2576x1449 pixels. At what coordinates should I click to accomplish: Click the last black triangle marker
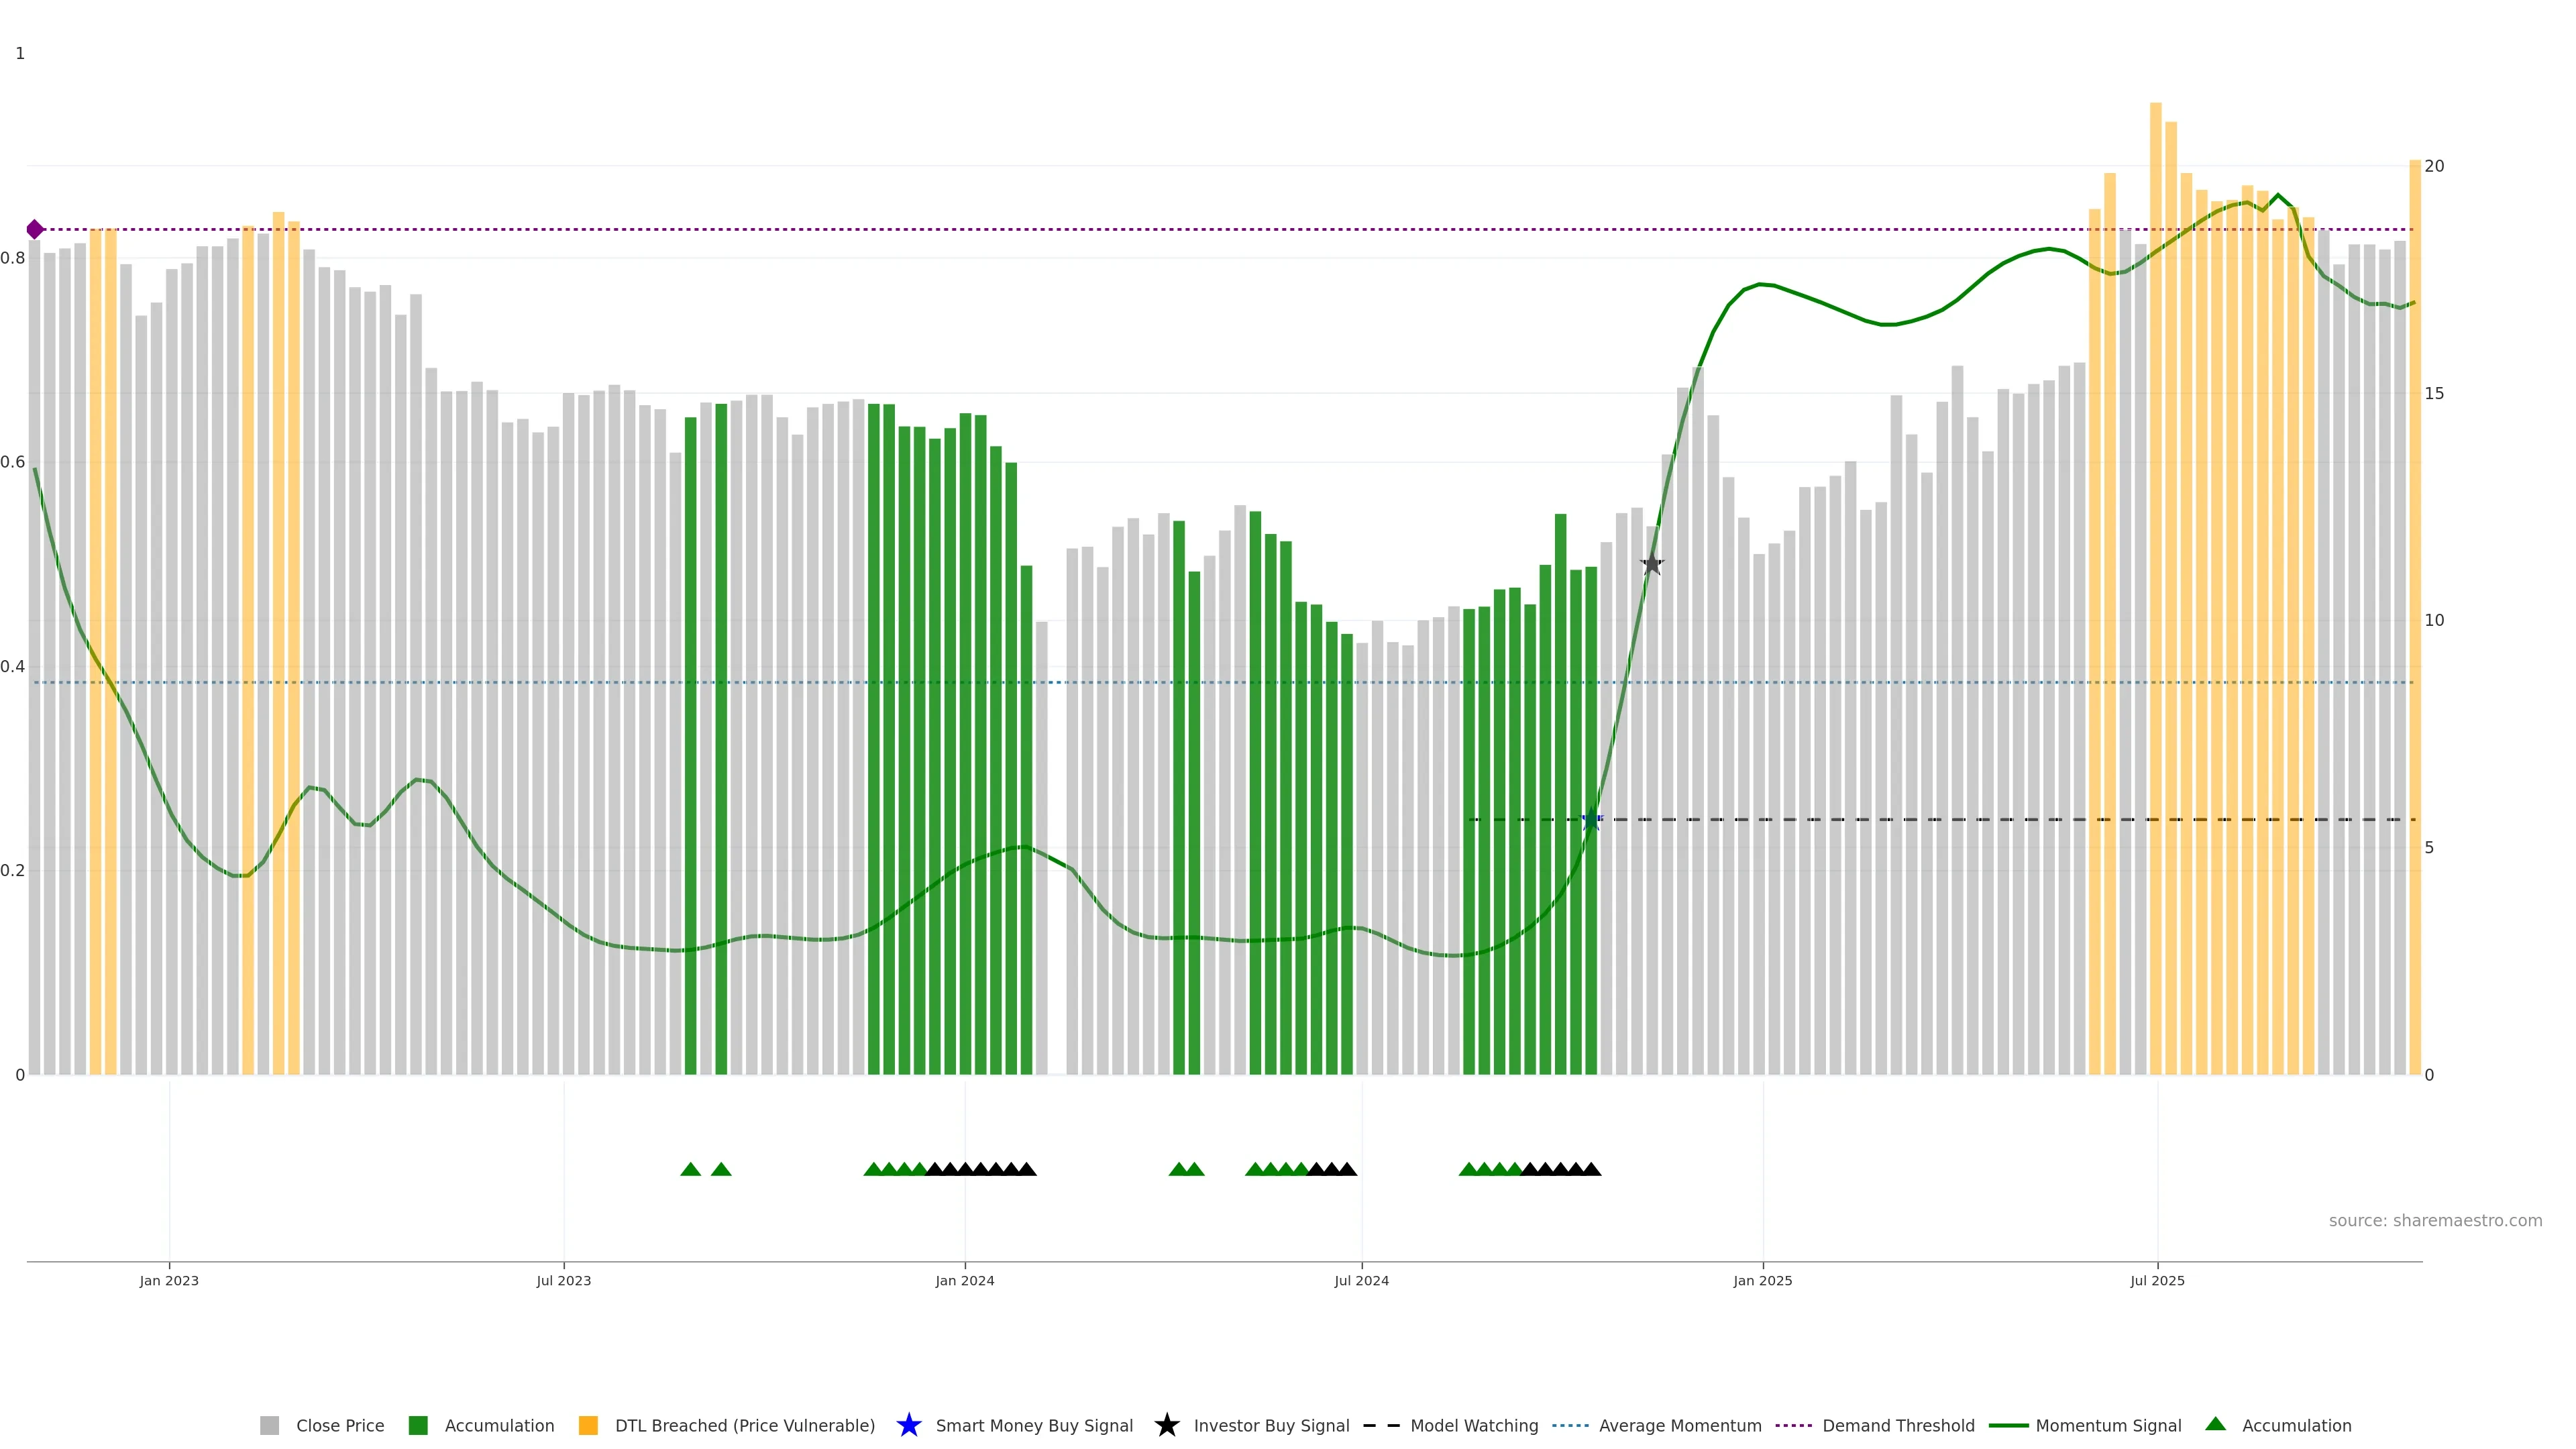pyautogui.click(x=1591, y=1169)
